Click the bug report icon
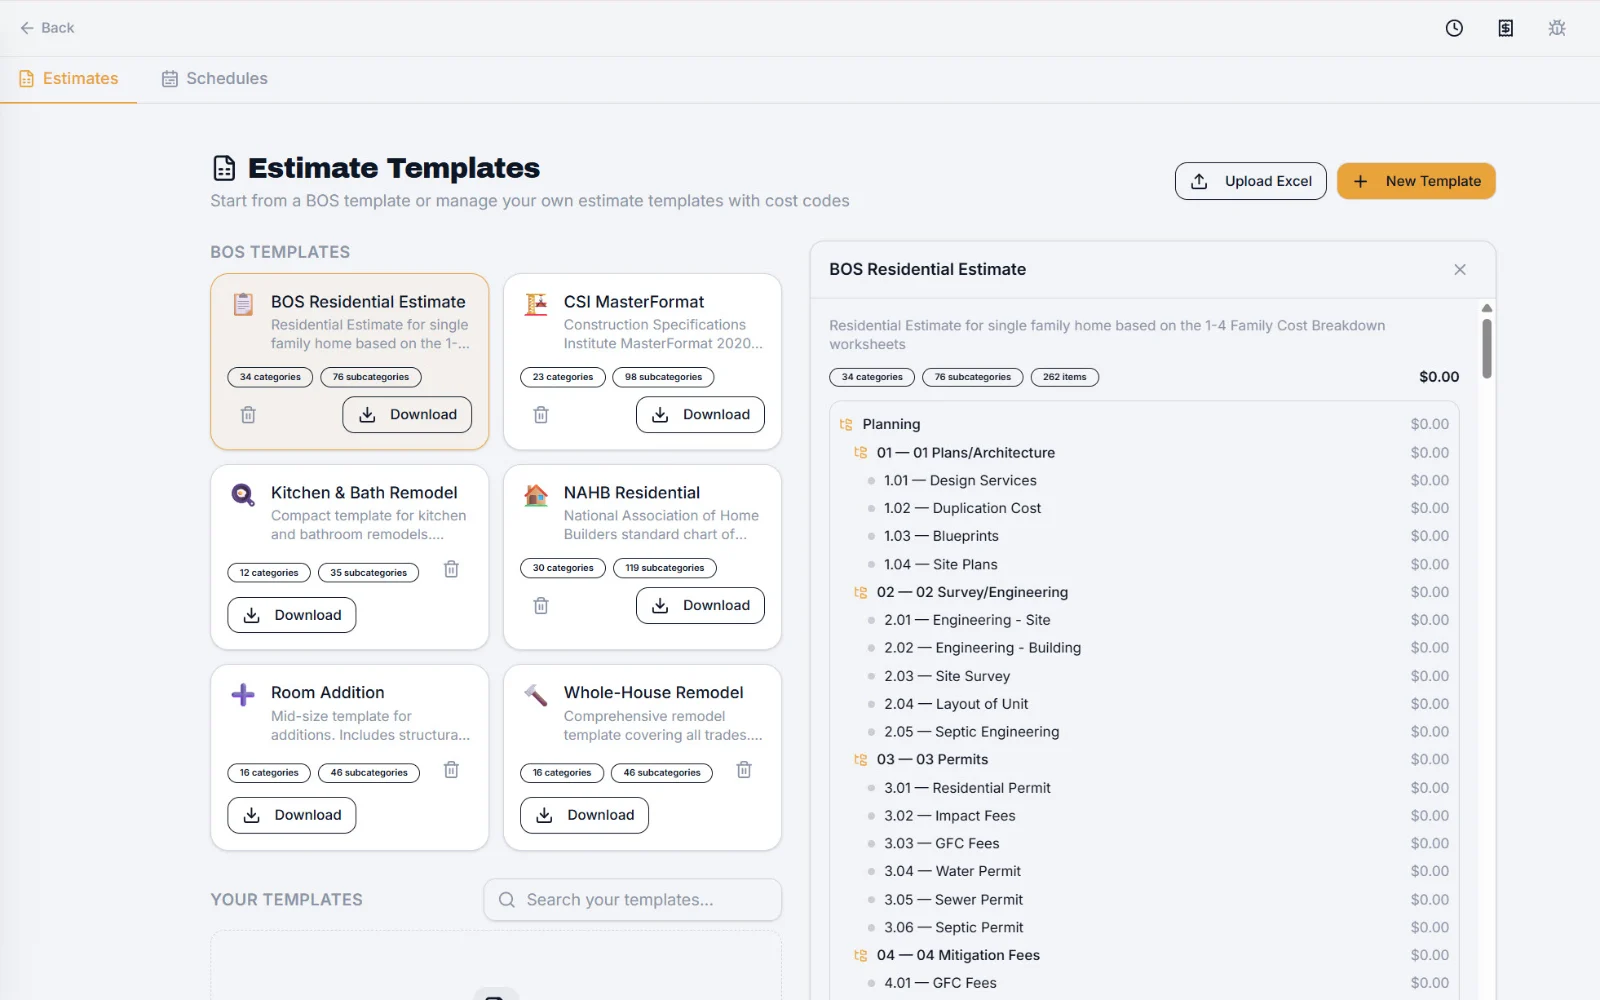The image size is (1600, 1000). [x=1557, y=28]
